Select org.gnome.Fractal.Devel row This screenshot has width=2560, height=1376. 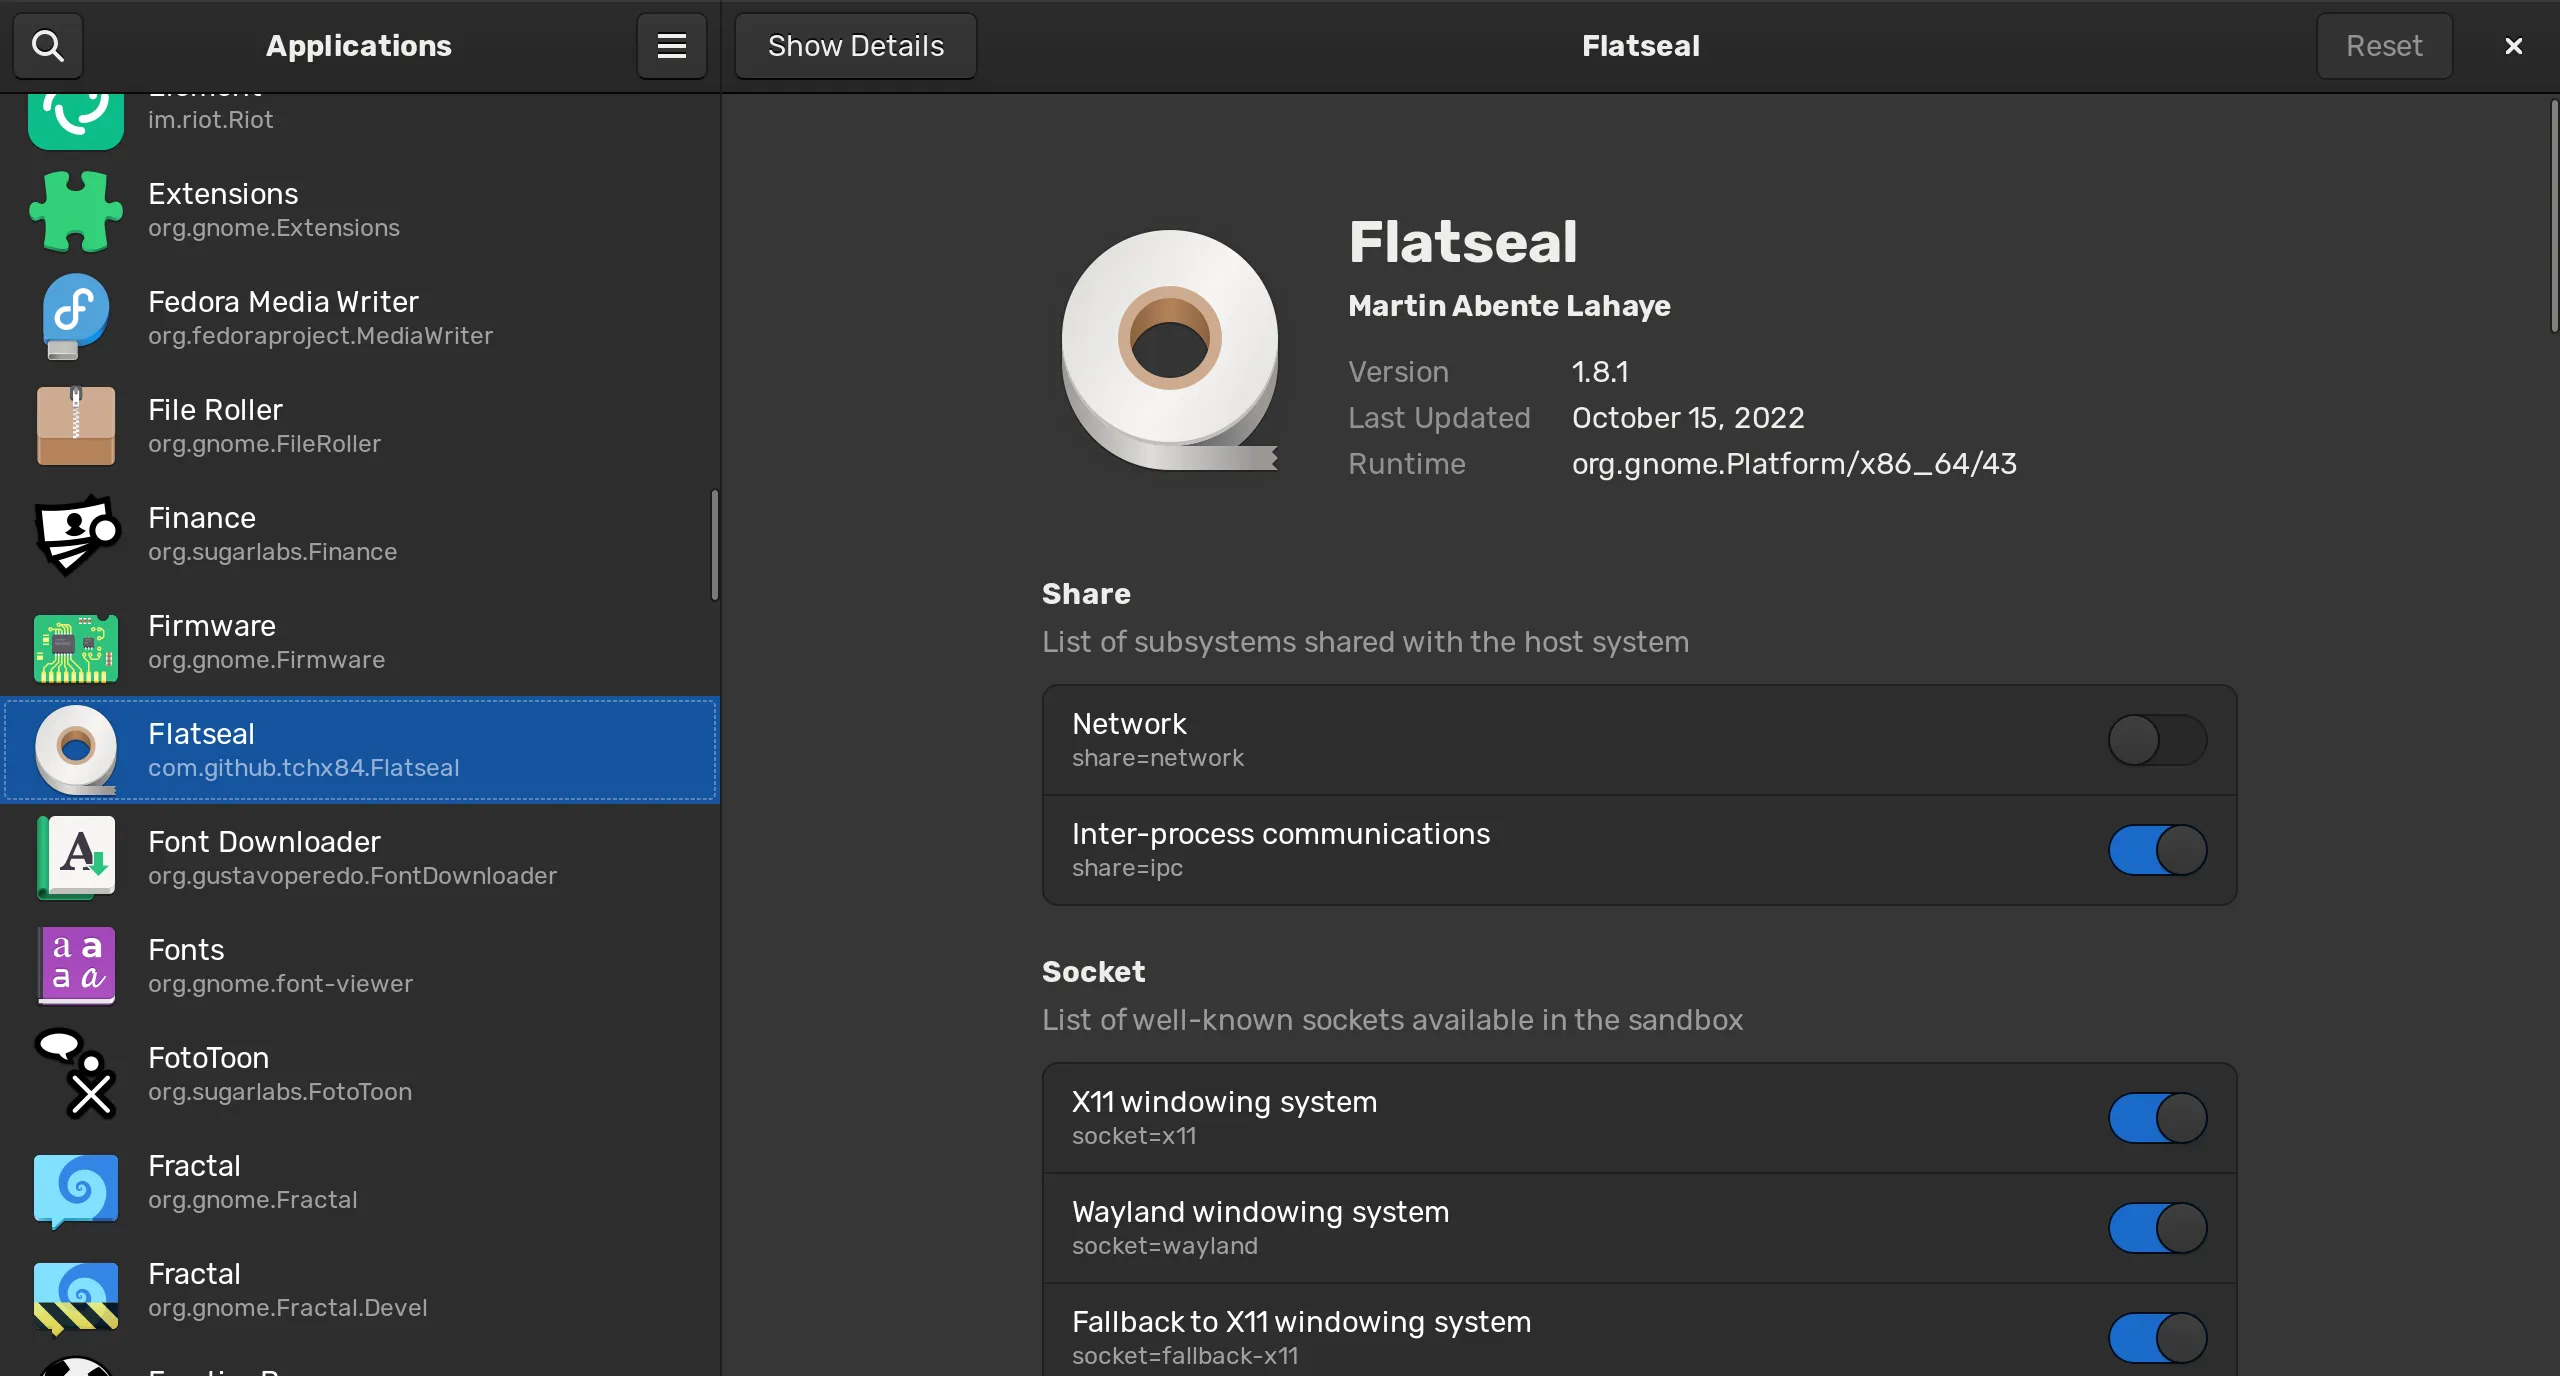coord(360,1290)
